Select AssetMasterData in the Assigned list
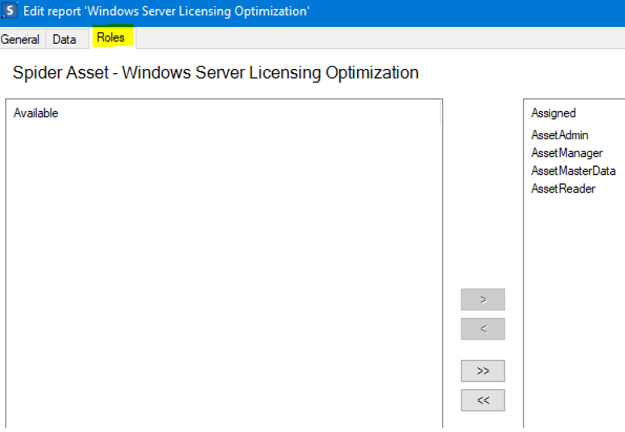The image size is (625, 432). click(573, 171)
